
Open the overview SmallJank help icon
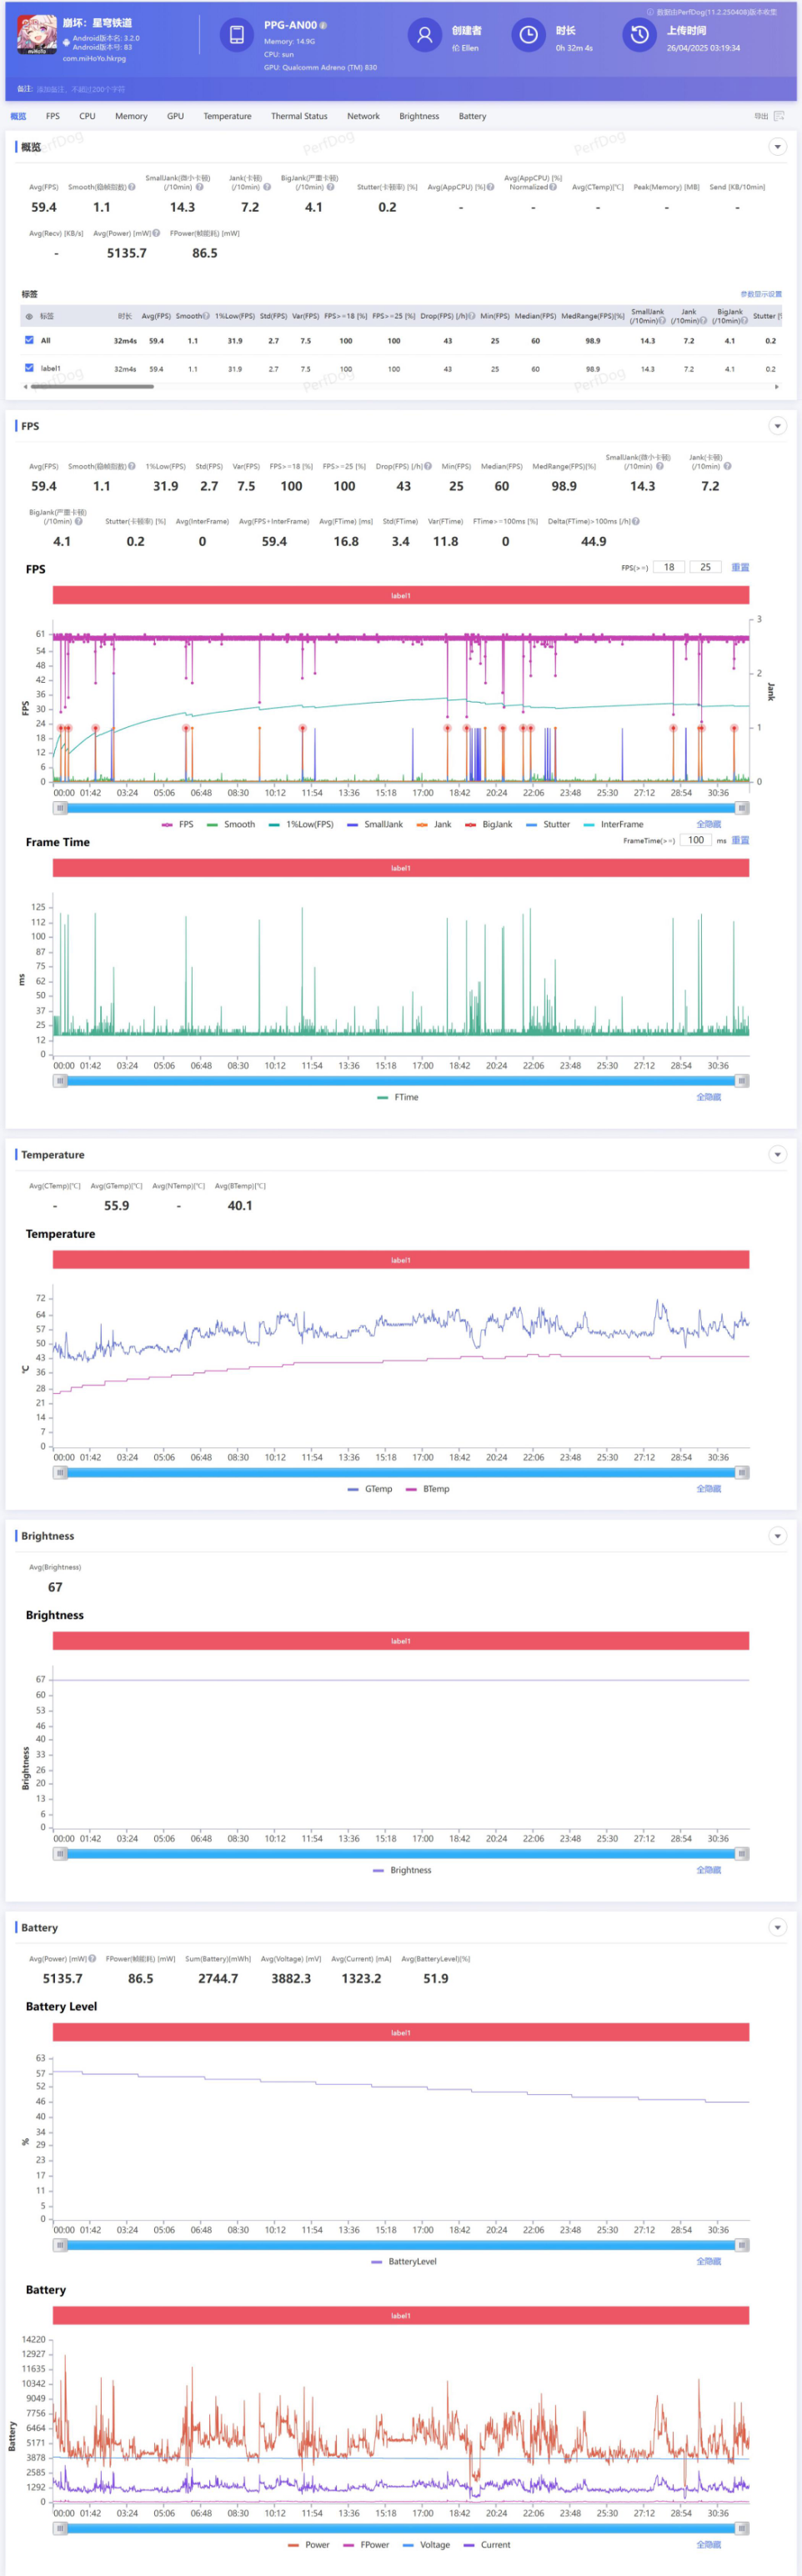(x=199, y=187)
